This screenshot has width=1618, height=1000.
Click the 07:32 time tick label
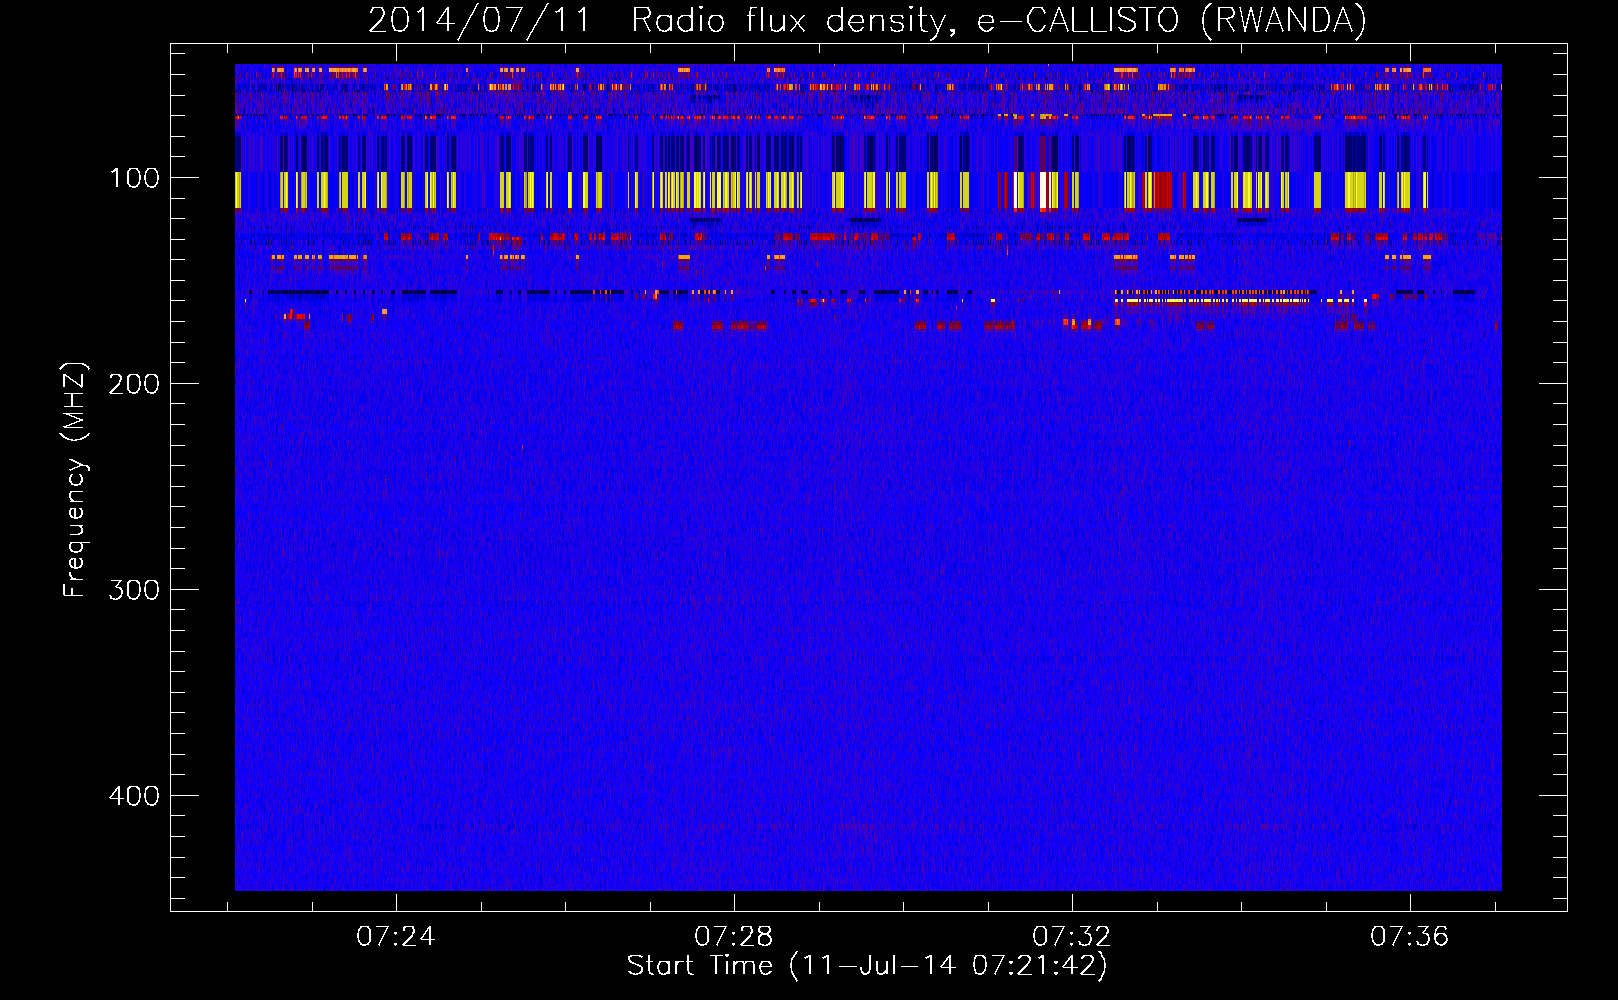pyautogui.click(x=1072, y=936)
